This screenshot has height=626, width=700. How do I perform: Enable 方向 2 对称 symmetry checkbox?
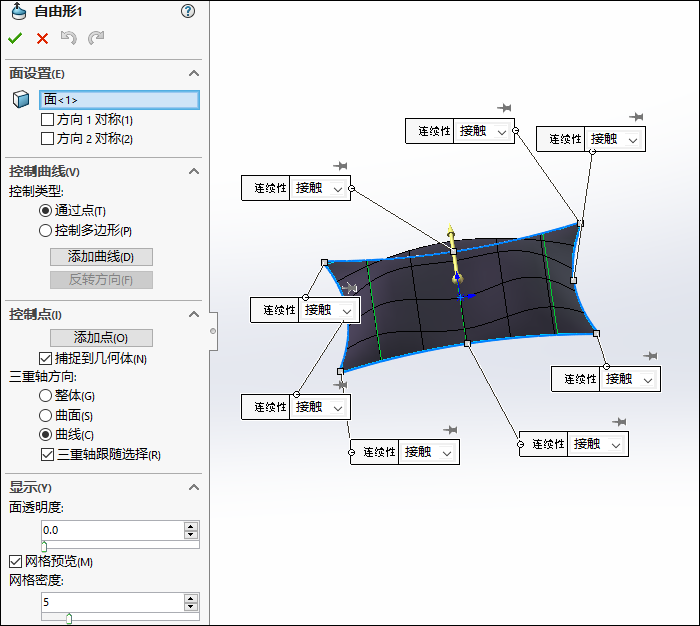pos(47,138)
